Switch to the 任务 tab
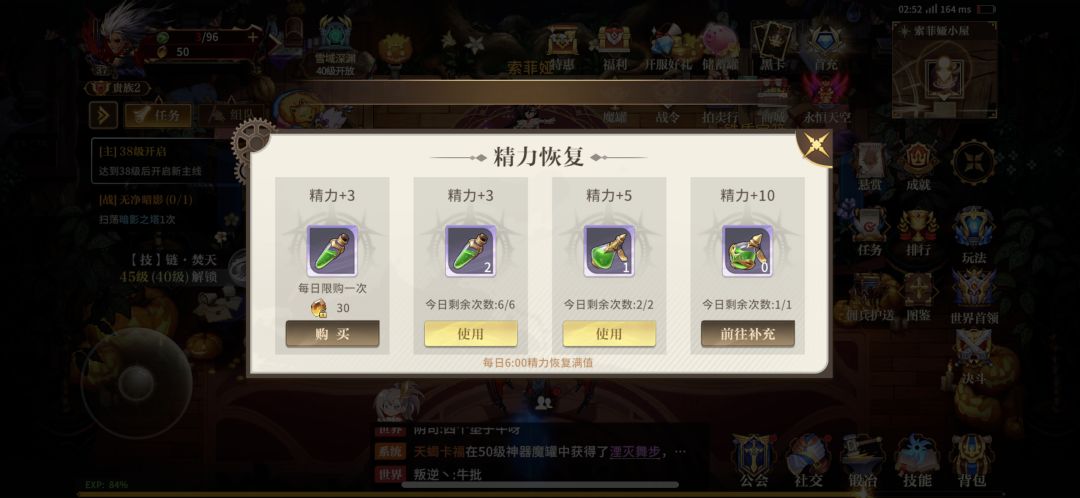 tap(158, 116)
